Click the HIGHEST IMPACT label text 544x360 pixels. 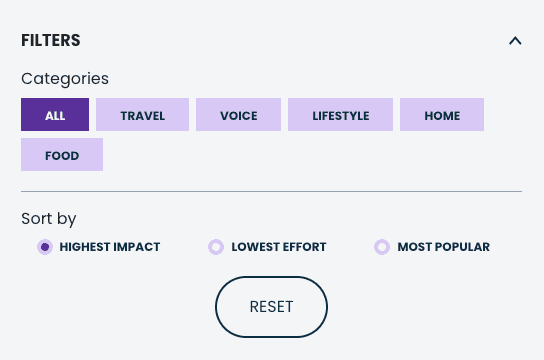[110, 247]
